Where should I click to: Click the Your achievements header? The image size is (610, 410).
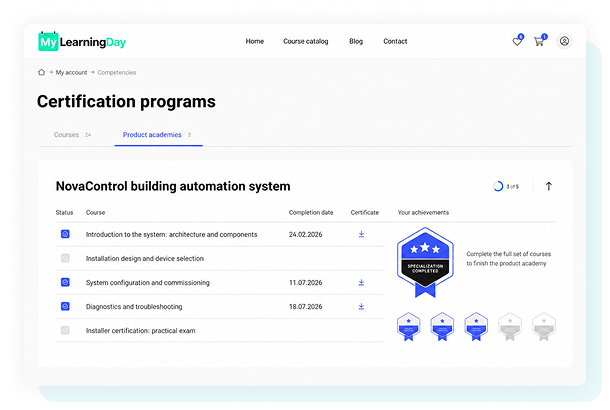coord(423,212)
